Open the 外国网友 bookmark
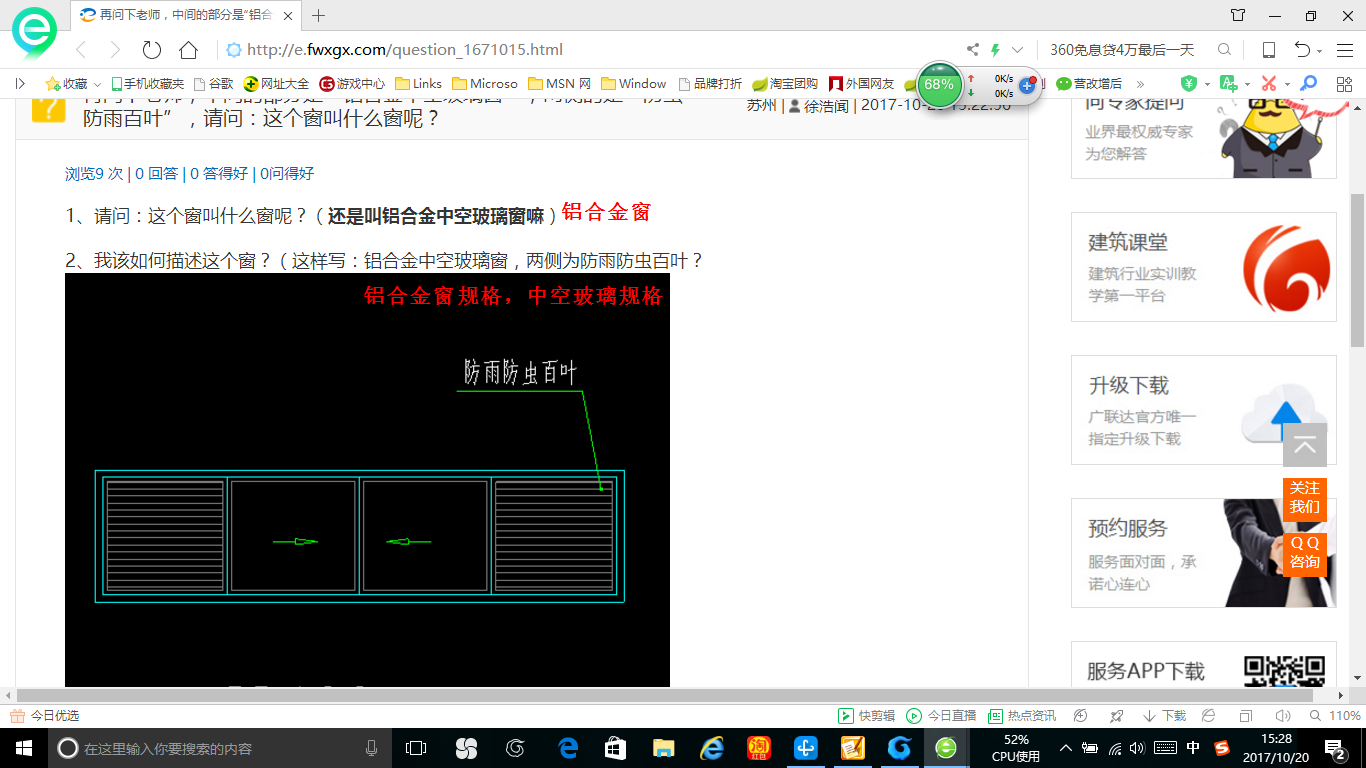Image resolution: width=1366 pixels, height=768 pixels. [x=861, y=84]
